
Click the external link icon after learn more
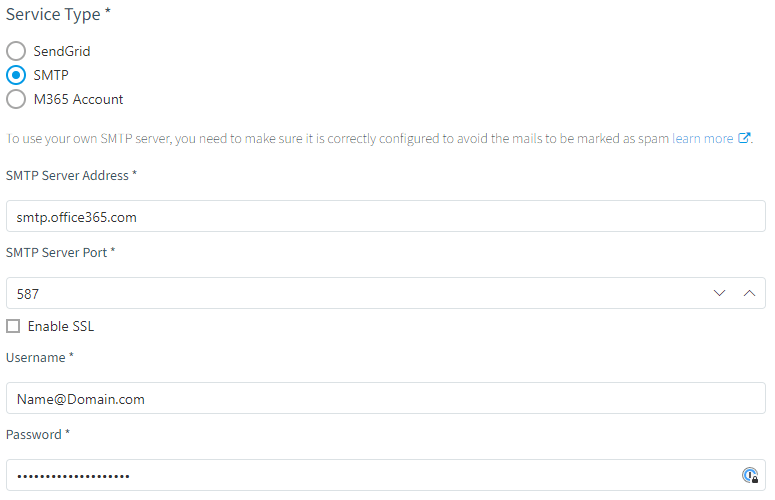coord(744,138)
